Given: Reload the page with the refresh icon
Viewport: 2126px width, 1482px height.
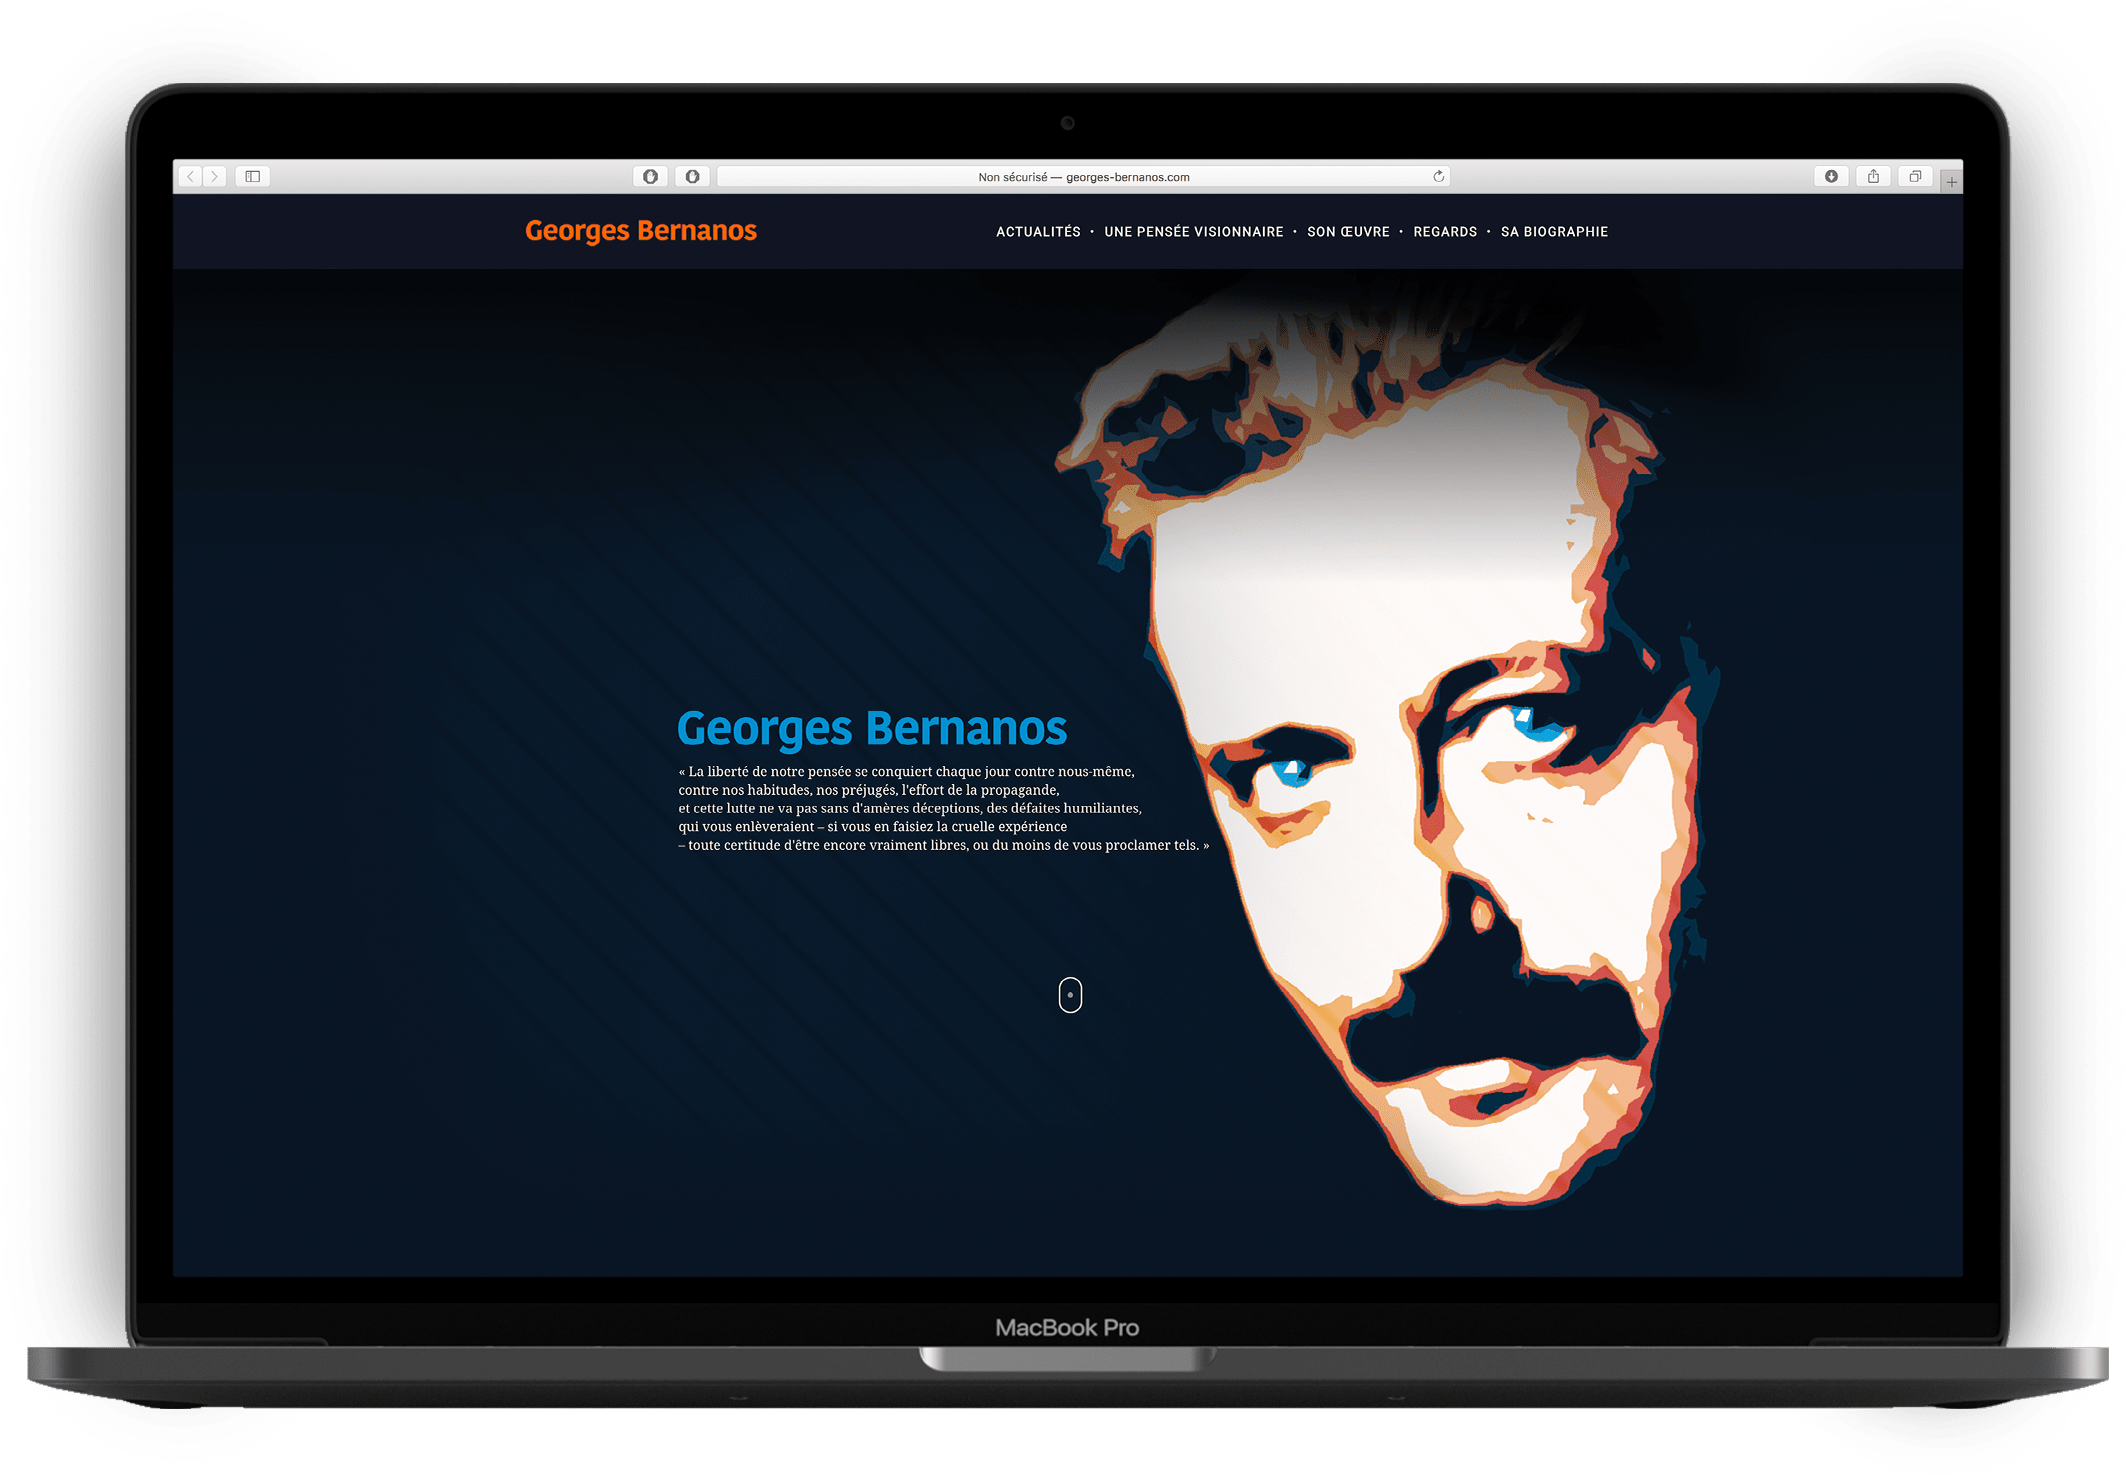Looking at the screenshot, I should 1438,177.
